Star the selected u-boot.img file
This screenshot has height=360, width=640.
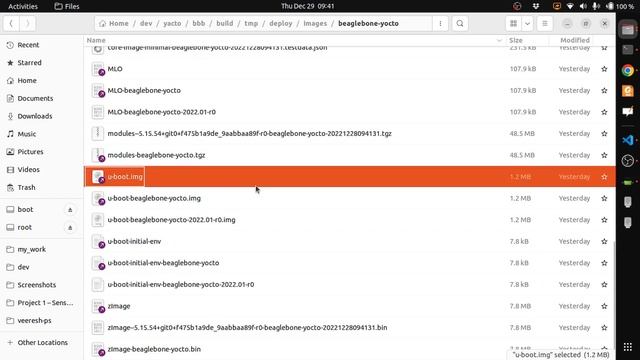point(604,177)
